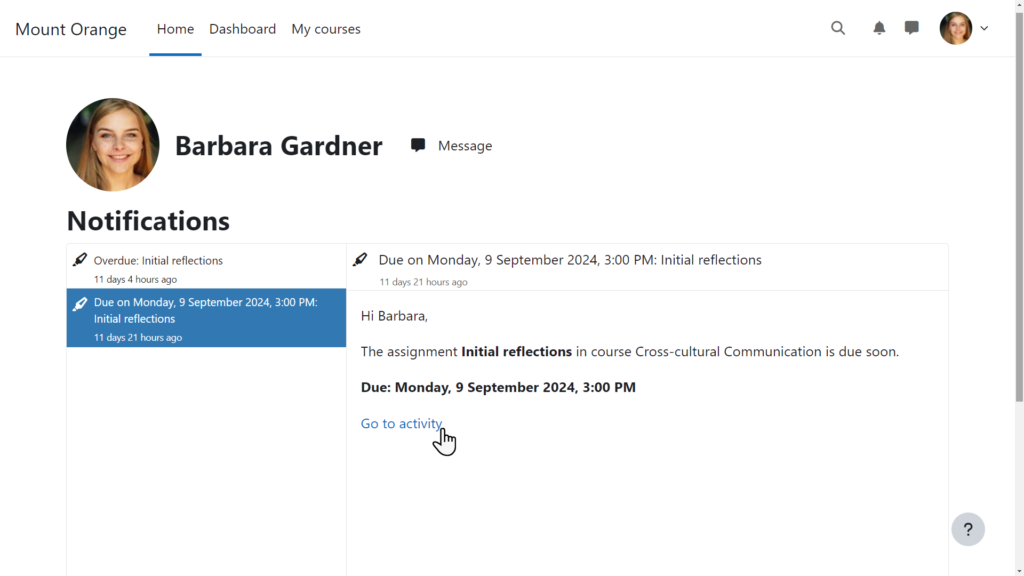Open the messages chat bubble icon
The image size is (1024, 576).
tap(911, 28)
